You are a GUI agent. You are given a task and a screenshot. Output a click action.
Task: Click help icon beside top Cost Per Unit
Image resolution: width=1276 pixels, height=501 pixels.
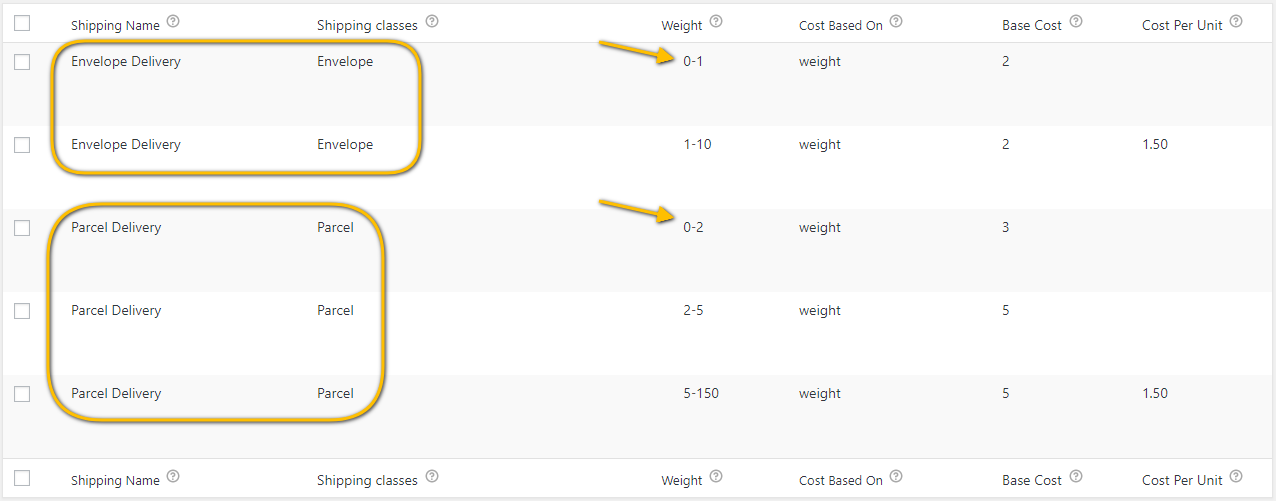click(x=1236, y=22)
